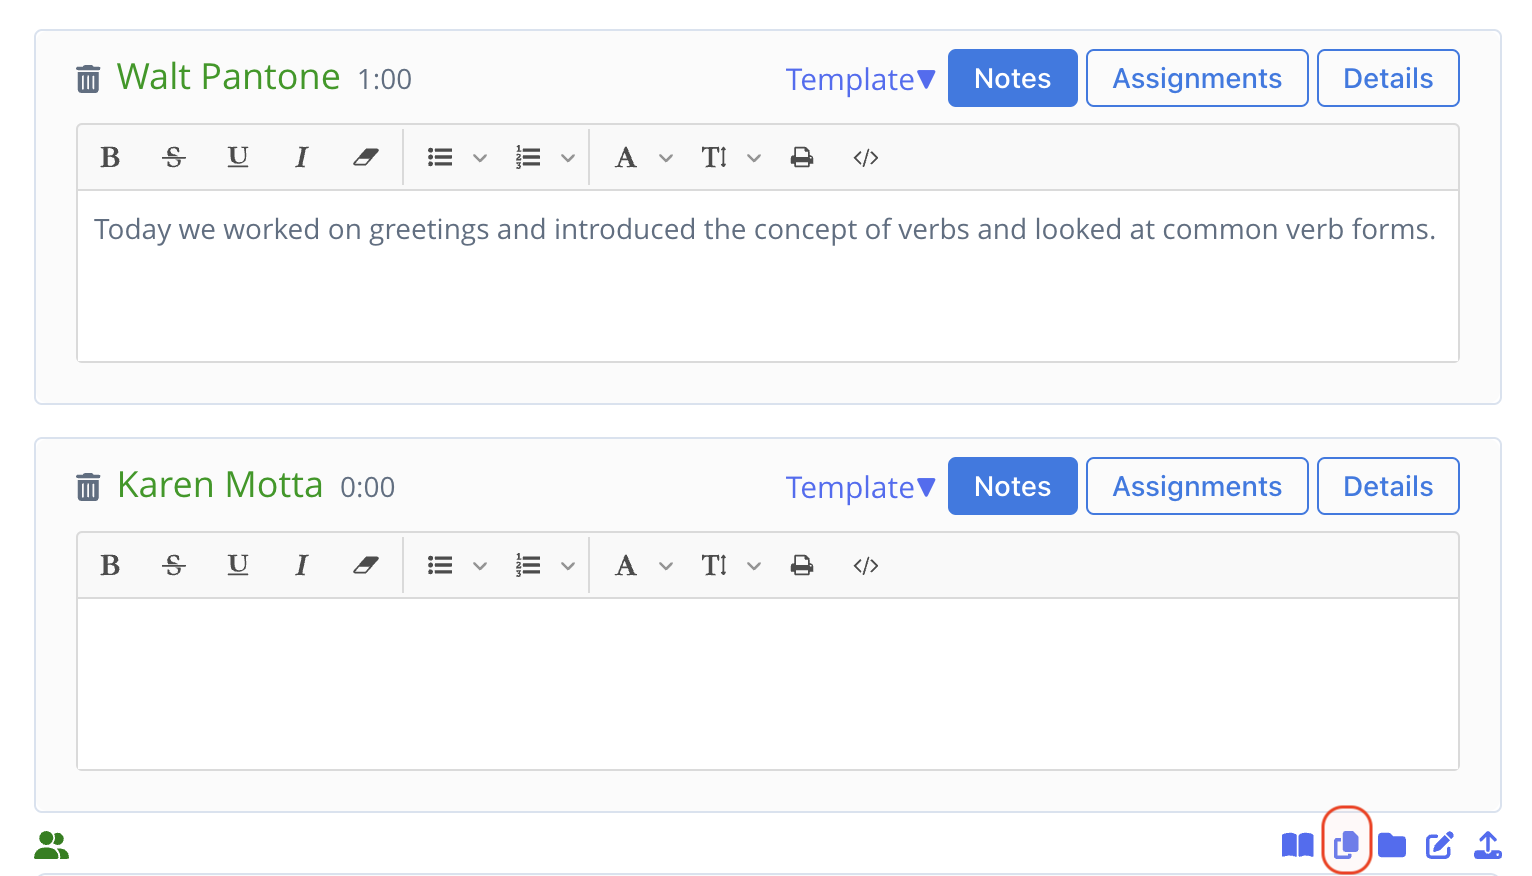Toggle bold in Karen Motta's notes editor
Image resolution: width=1532 pixels, height=876 pixels.
110,565
